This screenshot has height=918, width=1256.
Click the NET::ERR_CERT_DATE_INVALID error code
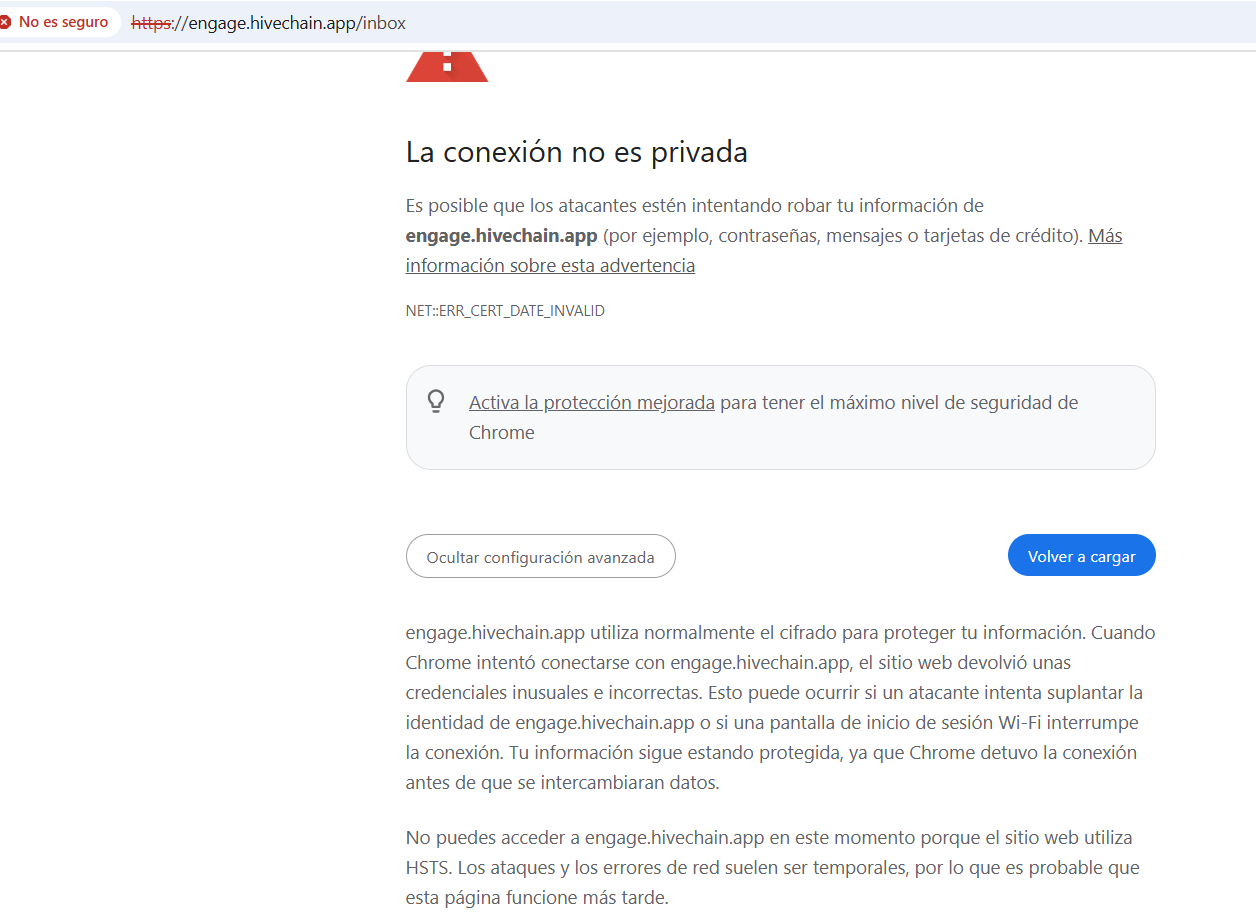click(505, 311)
